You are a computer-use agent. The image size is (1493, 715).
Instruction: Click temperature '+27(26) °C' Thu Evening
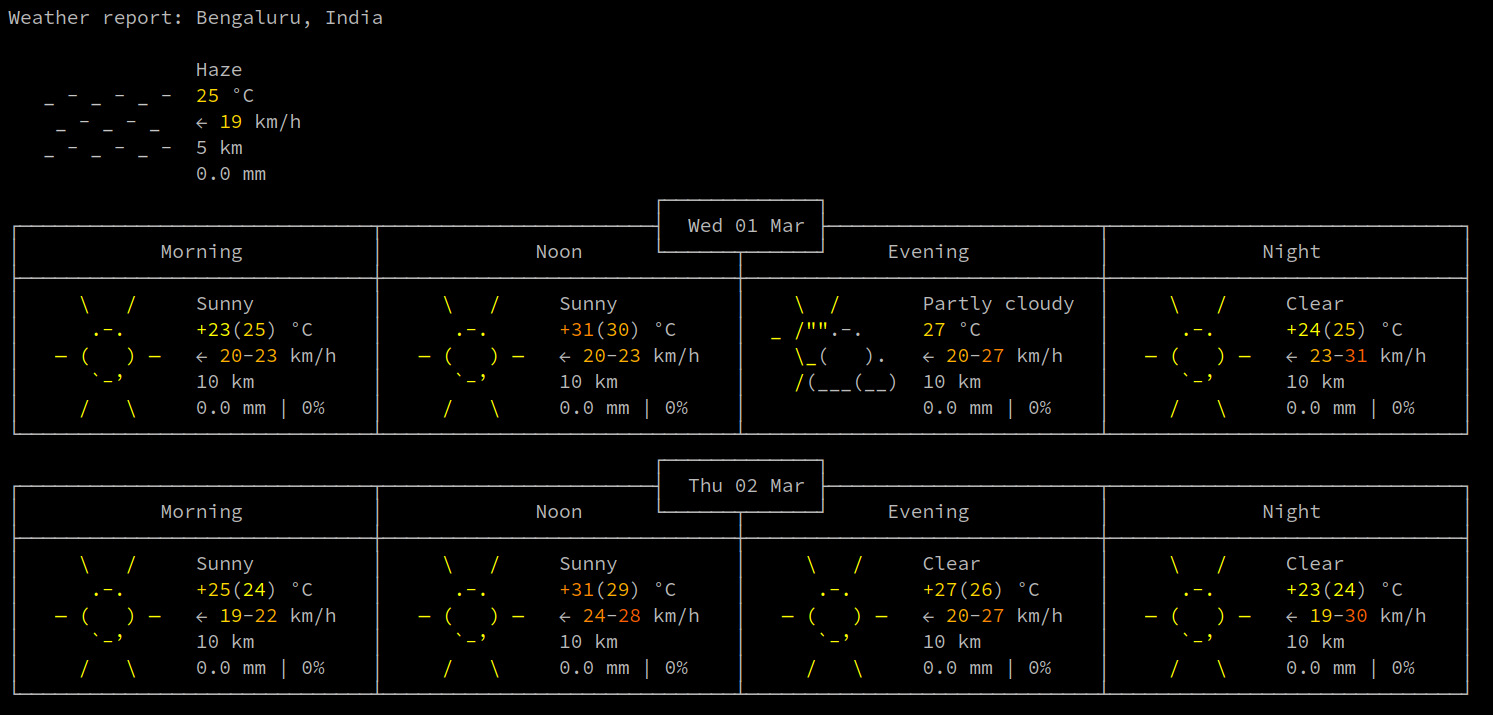click(981, 590)
